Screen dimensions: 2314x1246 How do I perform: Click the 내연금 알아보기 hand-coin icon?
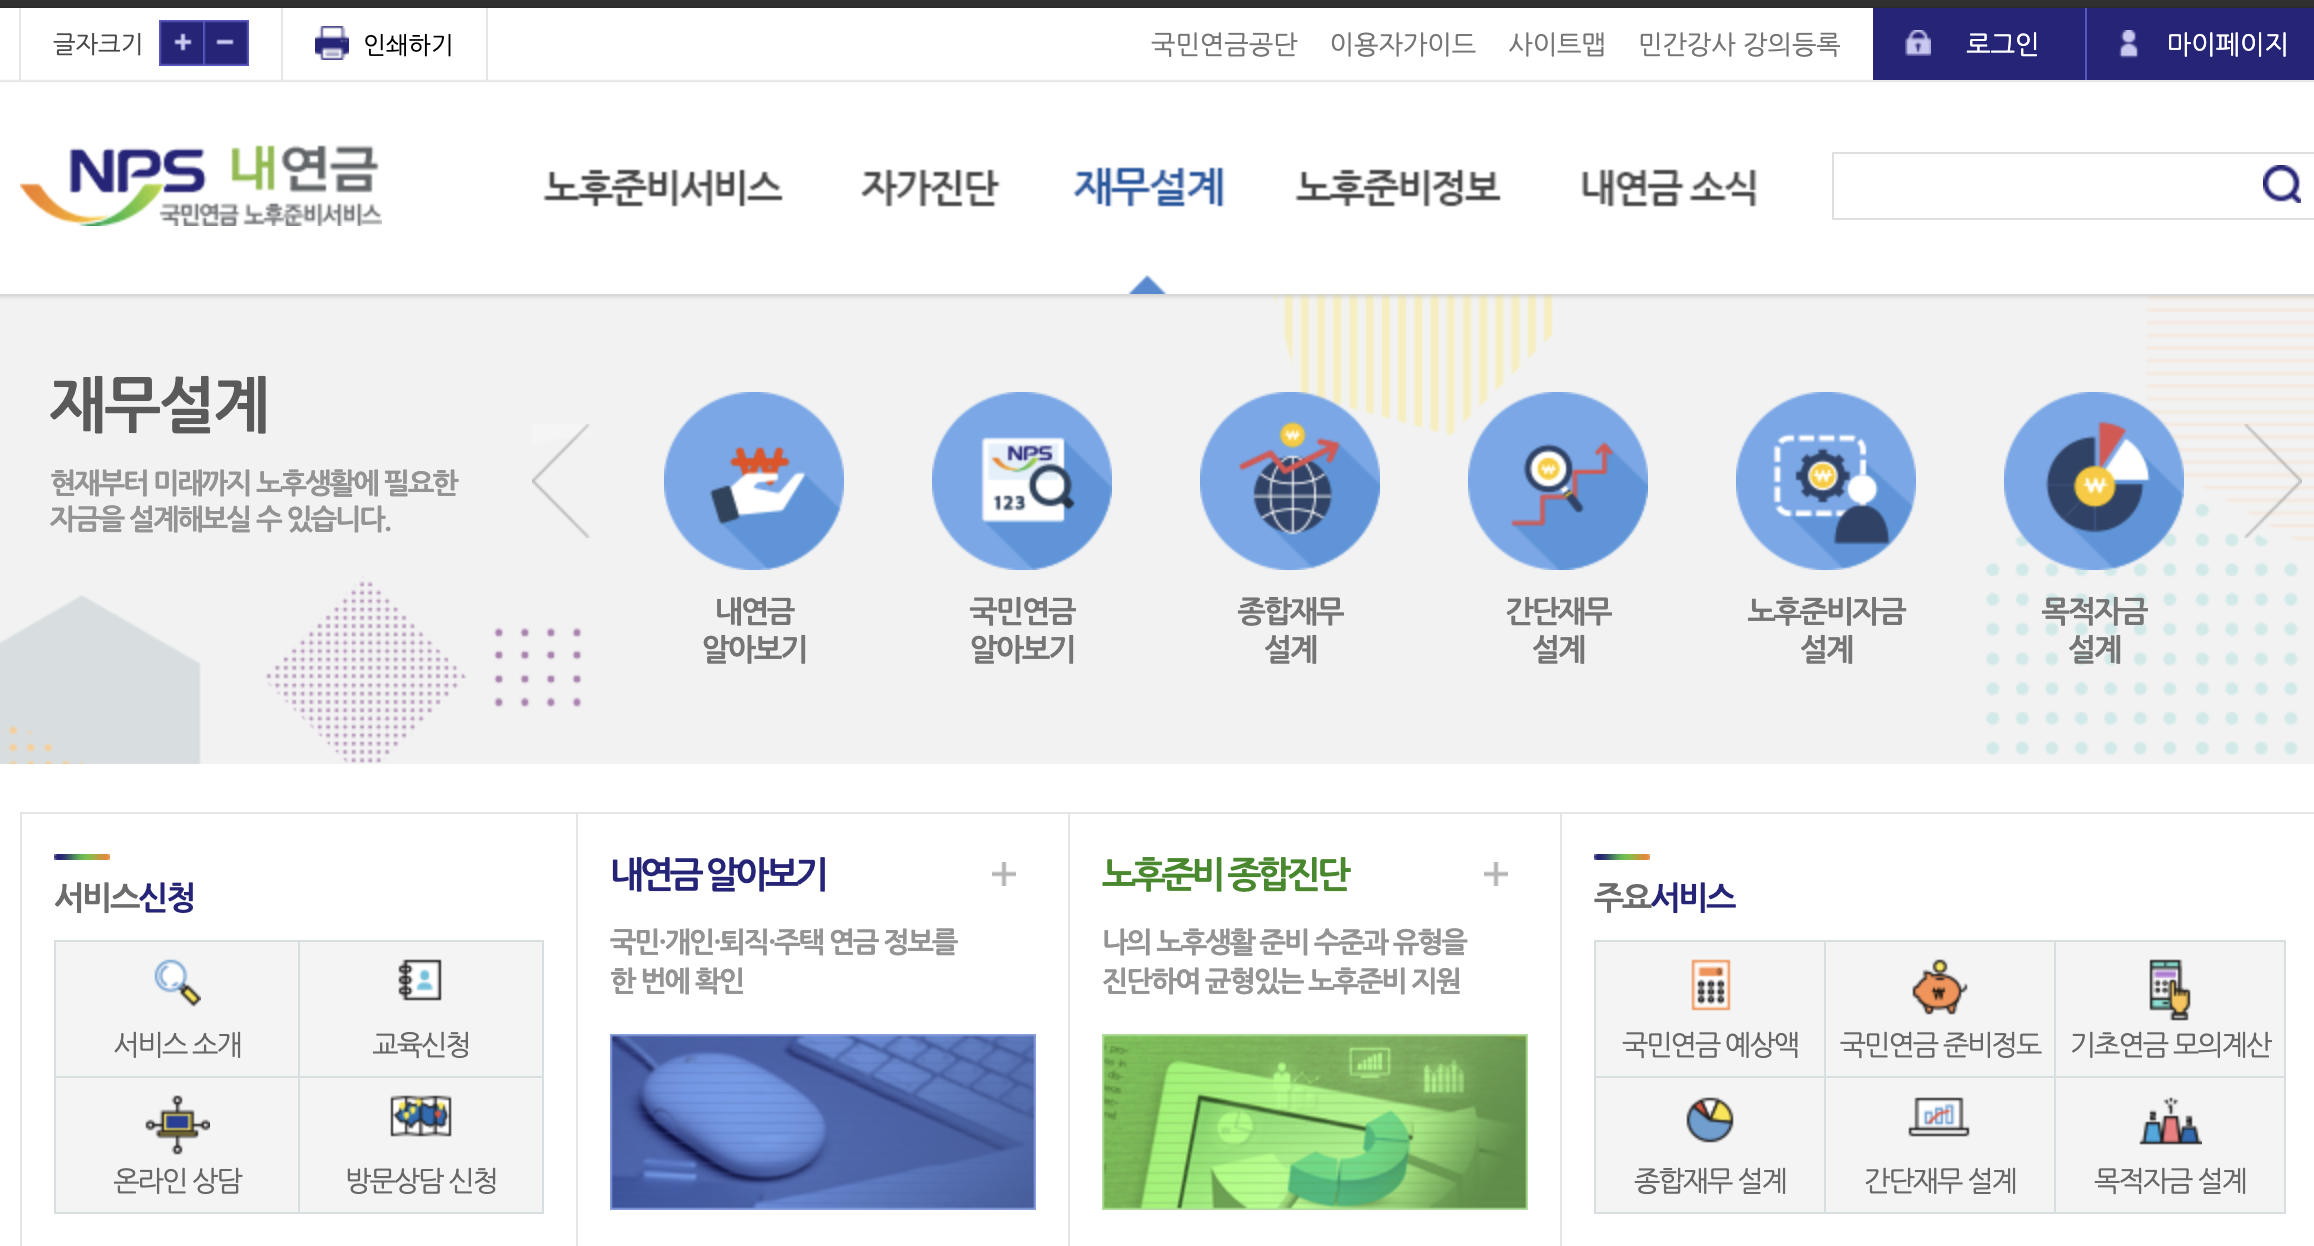[754, 481]
